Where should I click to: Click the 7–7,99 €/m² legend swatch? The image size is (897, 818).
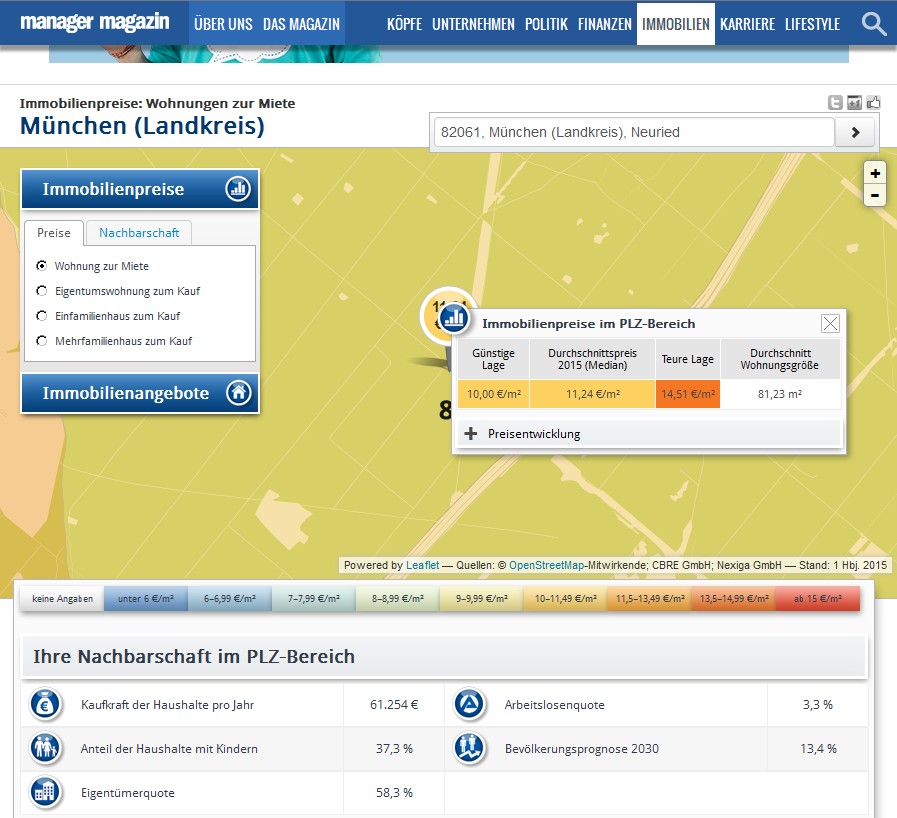pos(314,598)
